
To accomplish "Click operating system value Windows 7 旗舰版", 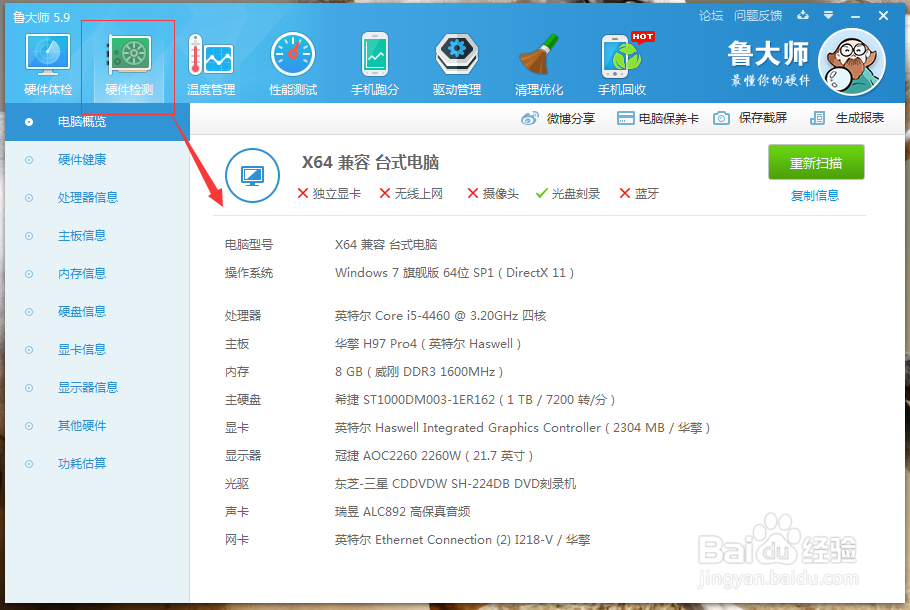I will click(454, 273).
